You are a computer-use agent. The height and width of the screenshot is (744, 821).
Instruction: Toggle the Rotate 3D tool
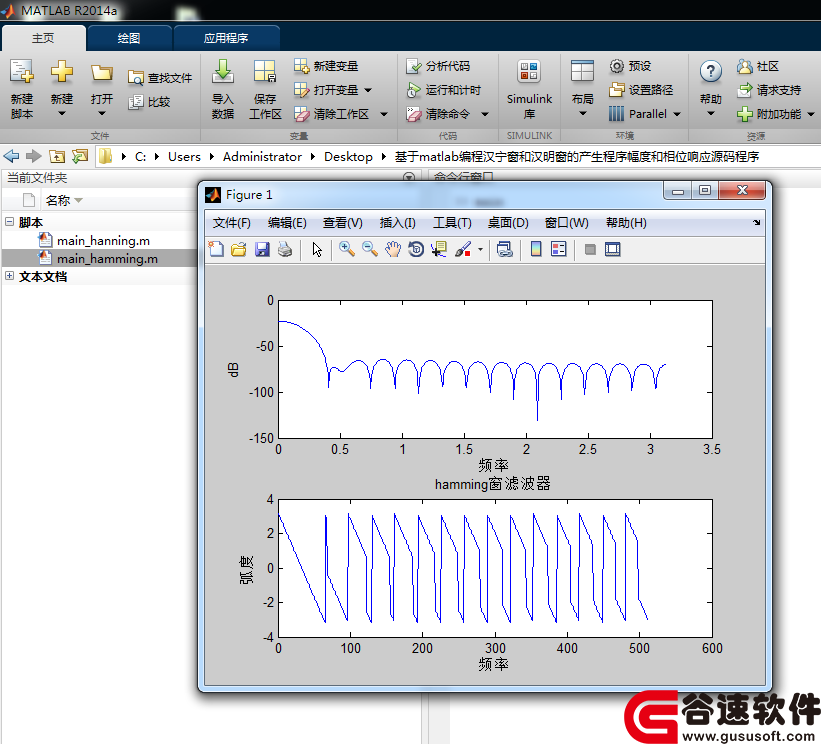pos(416,249)
